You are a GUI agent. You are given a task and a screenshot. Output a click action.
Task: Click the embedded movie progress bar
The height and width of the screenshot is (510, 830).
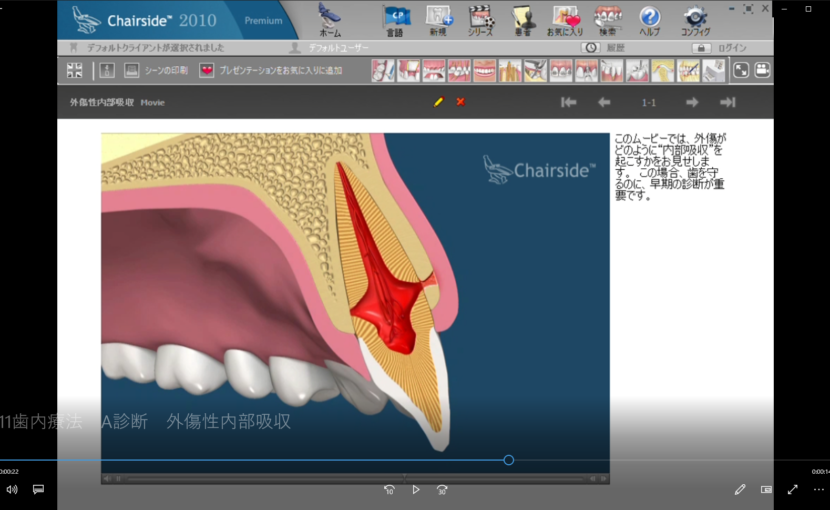355,479
